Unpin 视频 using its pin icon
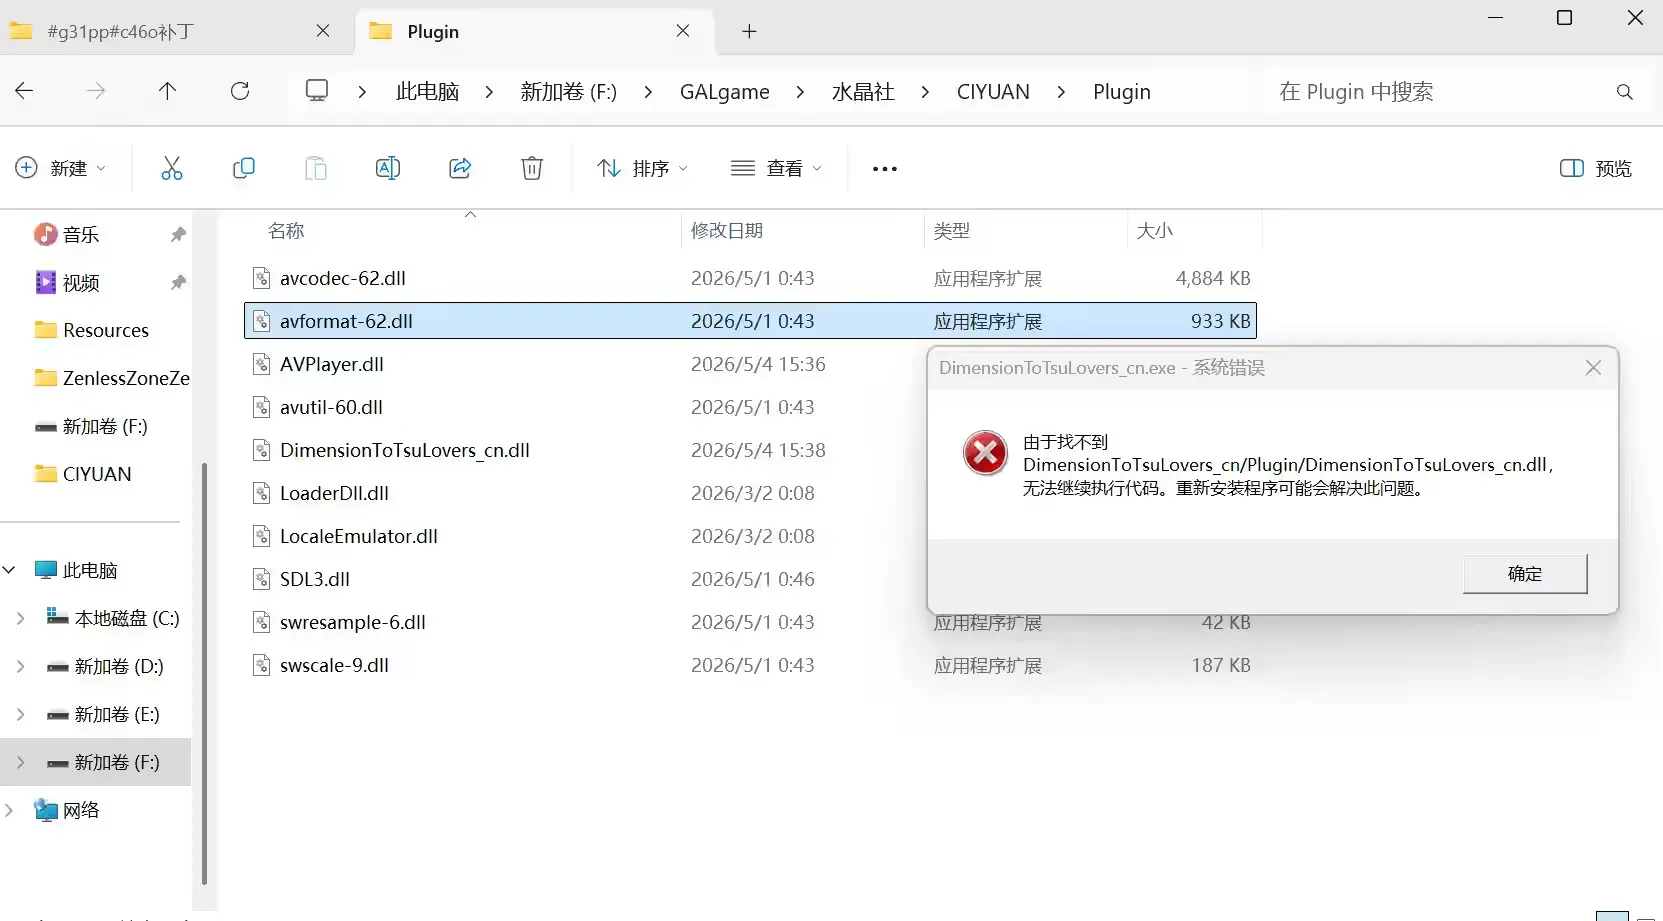This screenshot has height=921, width=1663. point(178,282)
